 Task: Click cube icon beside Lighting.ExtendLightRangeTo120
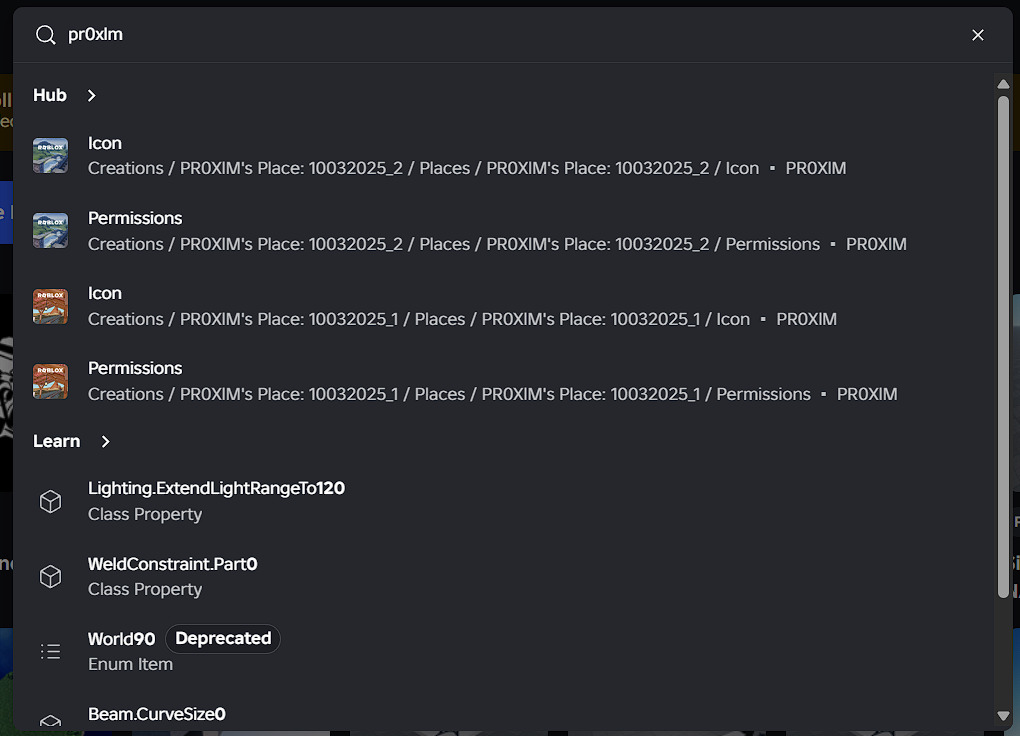click(51, 501)
